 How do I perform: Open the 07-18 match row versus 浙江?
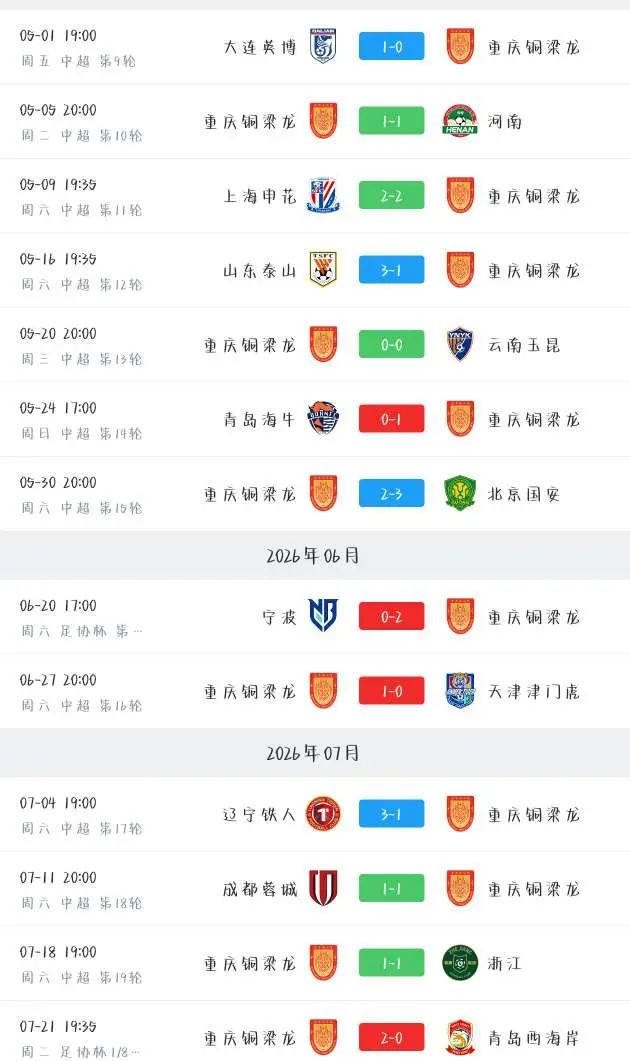[x=315, y=963]
